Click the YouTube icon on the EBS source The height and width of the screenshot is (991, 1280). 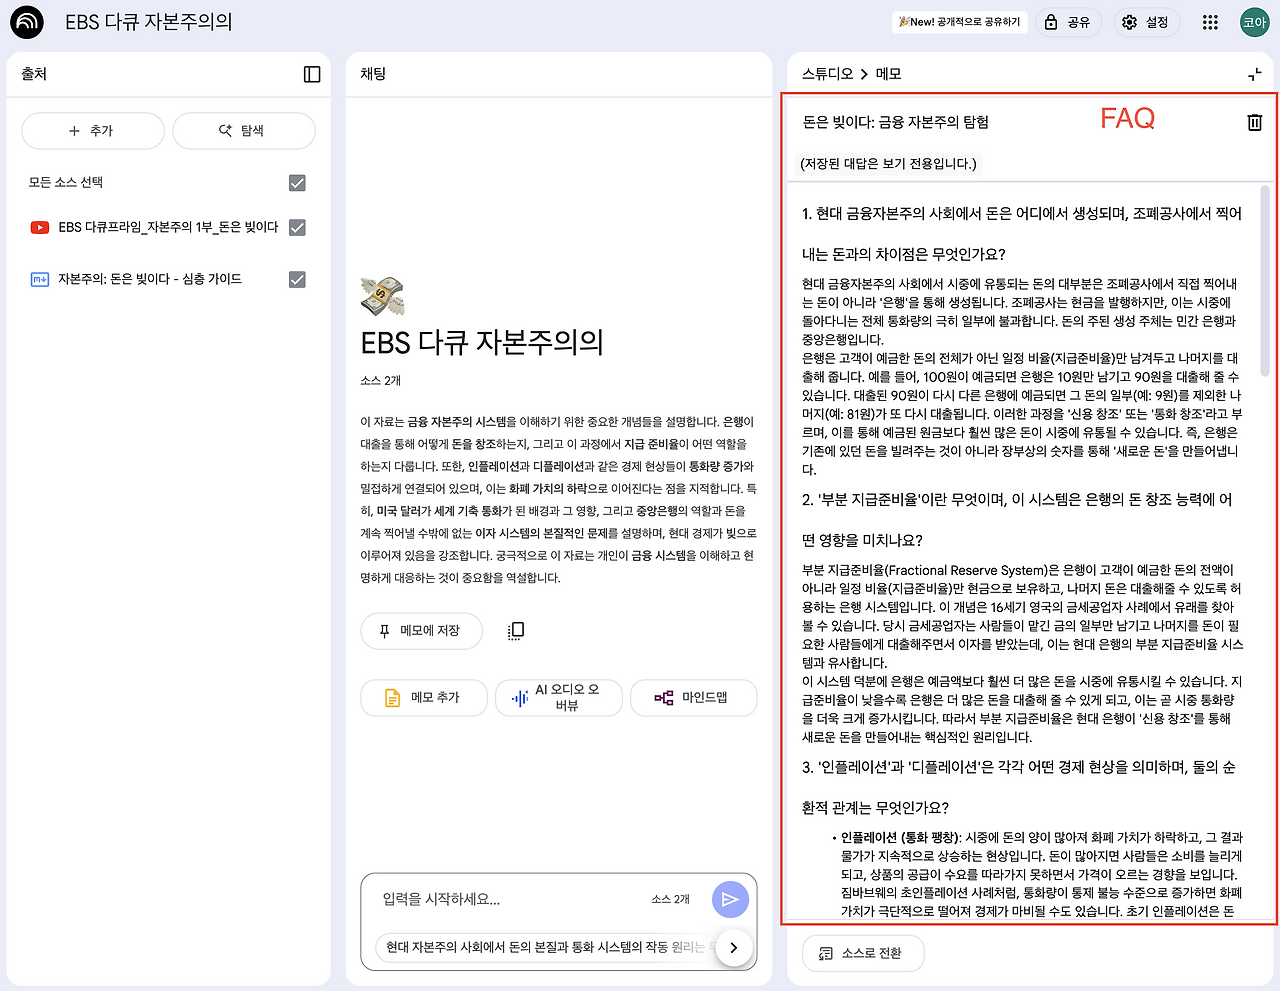tap(40, 227)
